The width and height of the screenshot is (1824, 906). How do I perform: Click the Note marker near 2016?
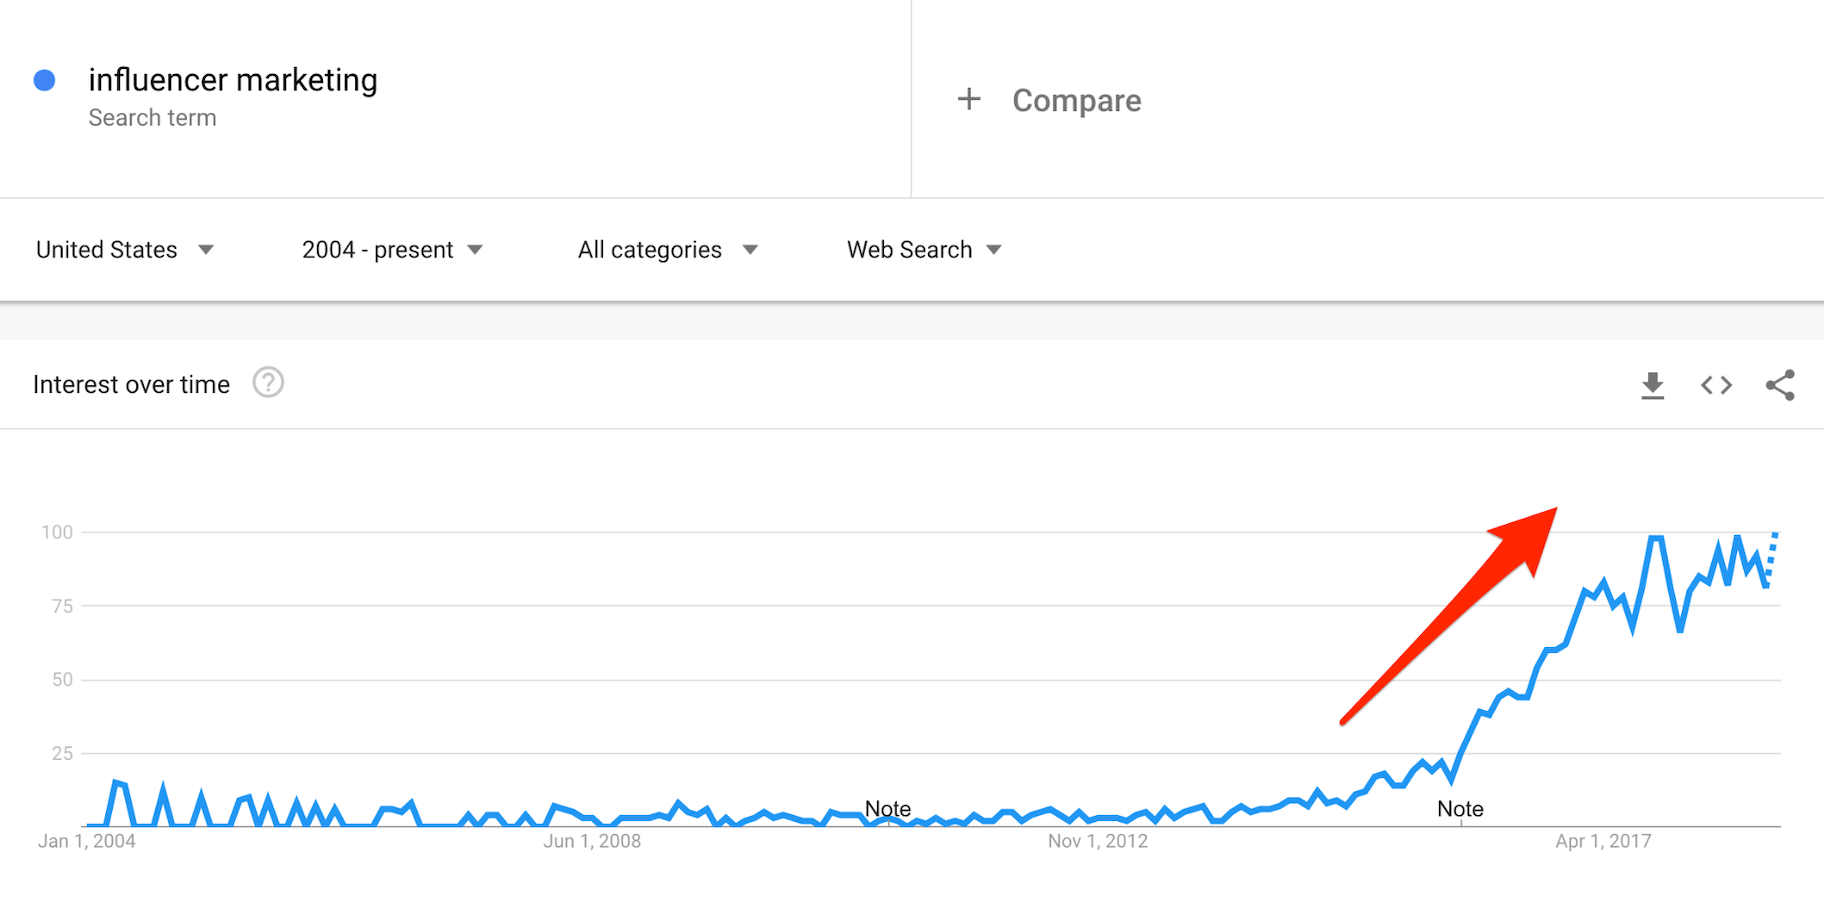click(x=1460, y=808)
